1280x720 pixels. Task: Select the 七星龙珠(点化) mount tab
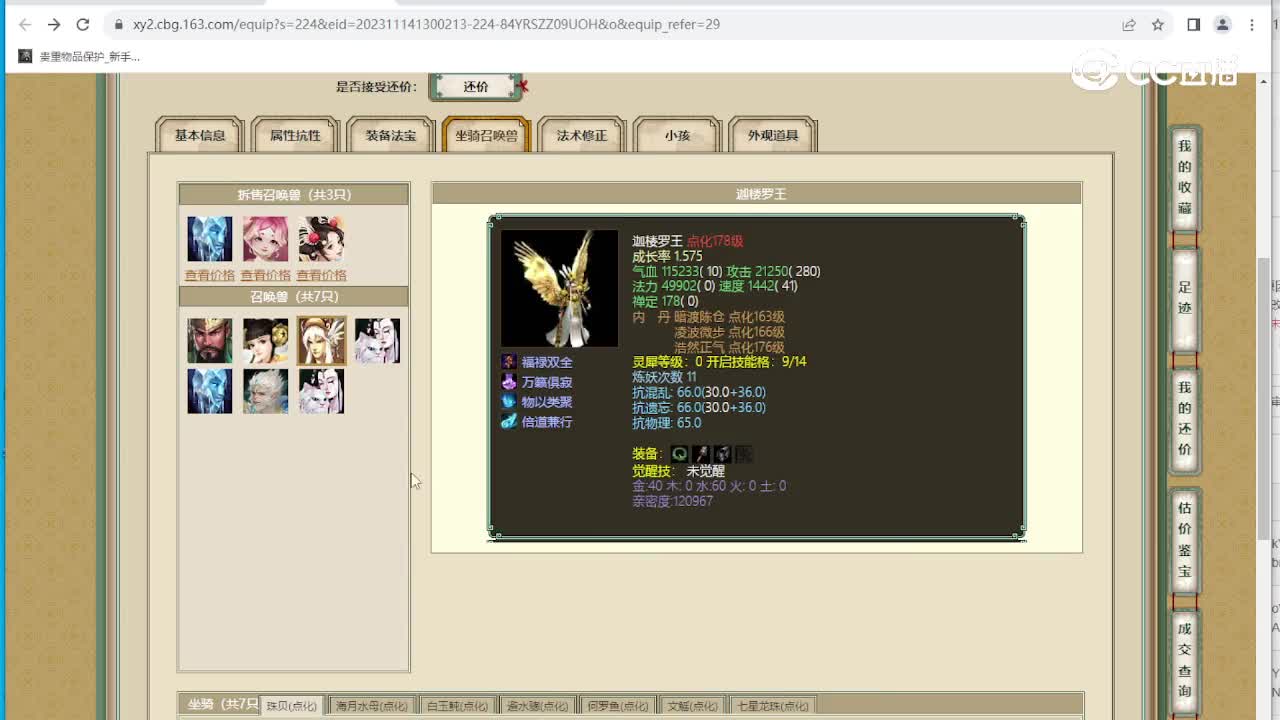click(x=773, y=705)
